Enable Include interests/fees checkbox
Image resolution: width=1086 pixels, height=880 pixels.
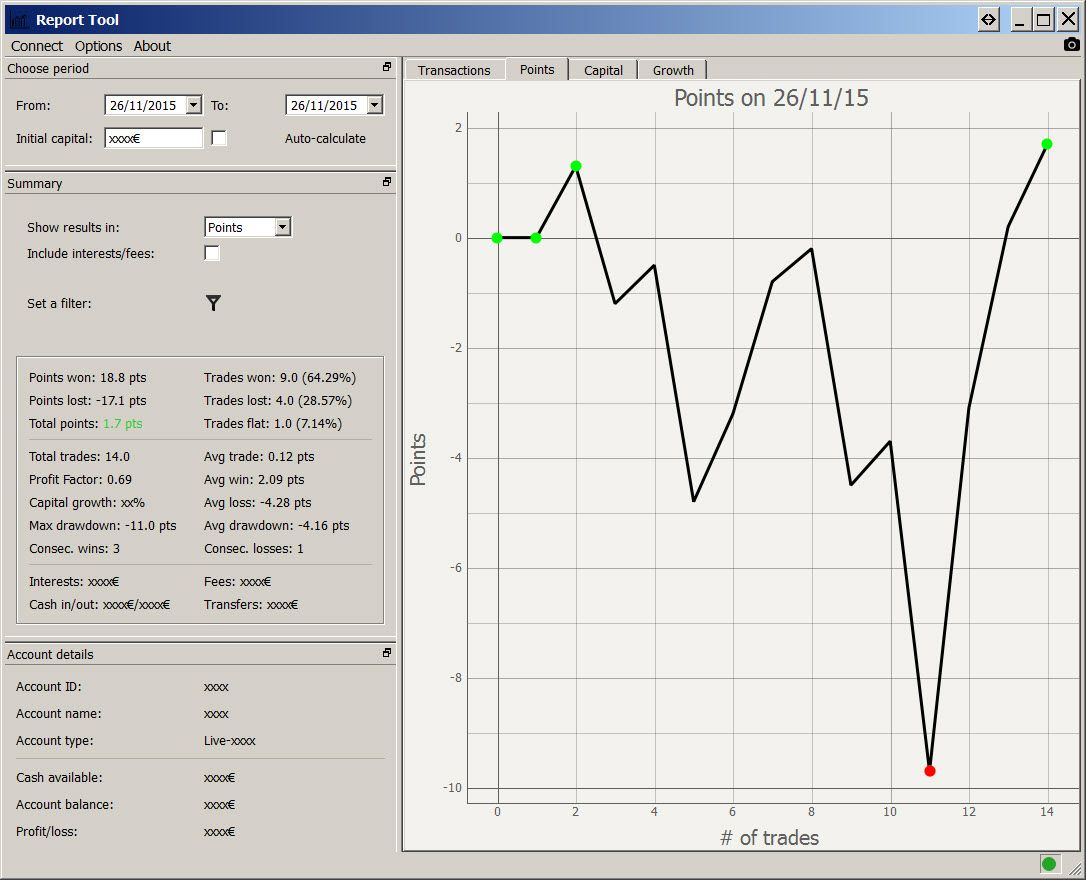(212, 253)
